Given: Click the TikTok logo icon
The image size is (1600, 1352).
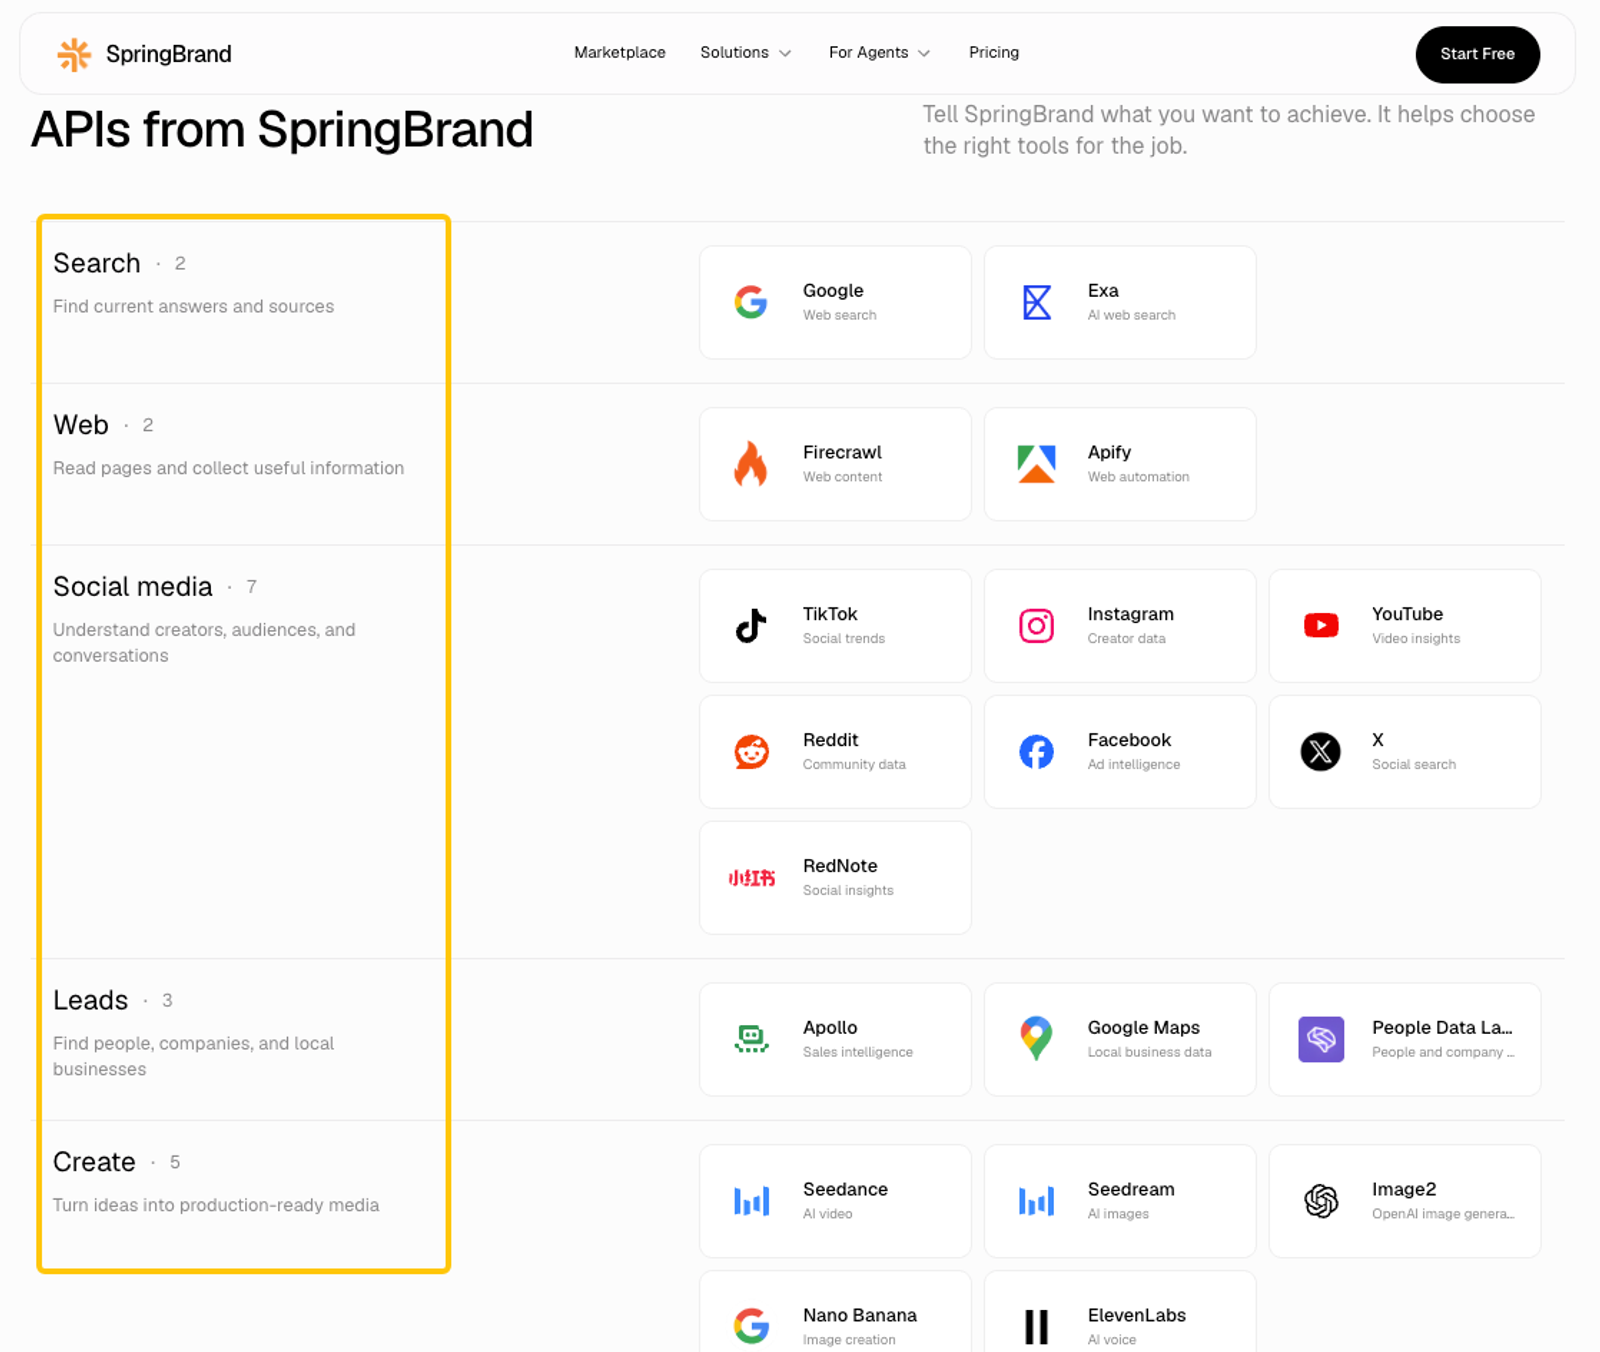Looking at the screenshot, I should pos(751,626).
